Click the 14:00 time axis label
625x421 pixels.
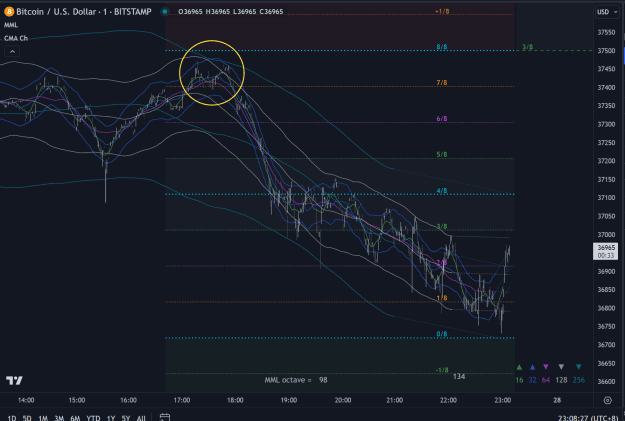(x=26, y=400)
